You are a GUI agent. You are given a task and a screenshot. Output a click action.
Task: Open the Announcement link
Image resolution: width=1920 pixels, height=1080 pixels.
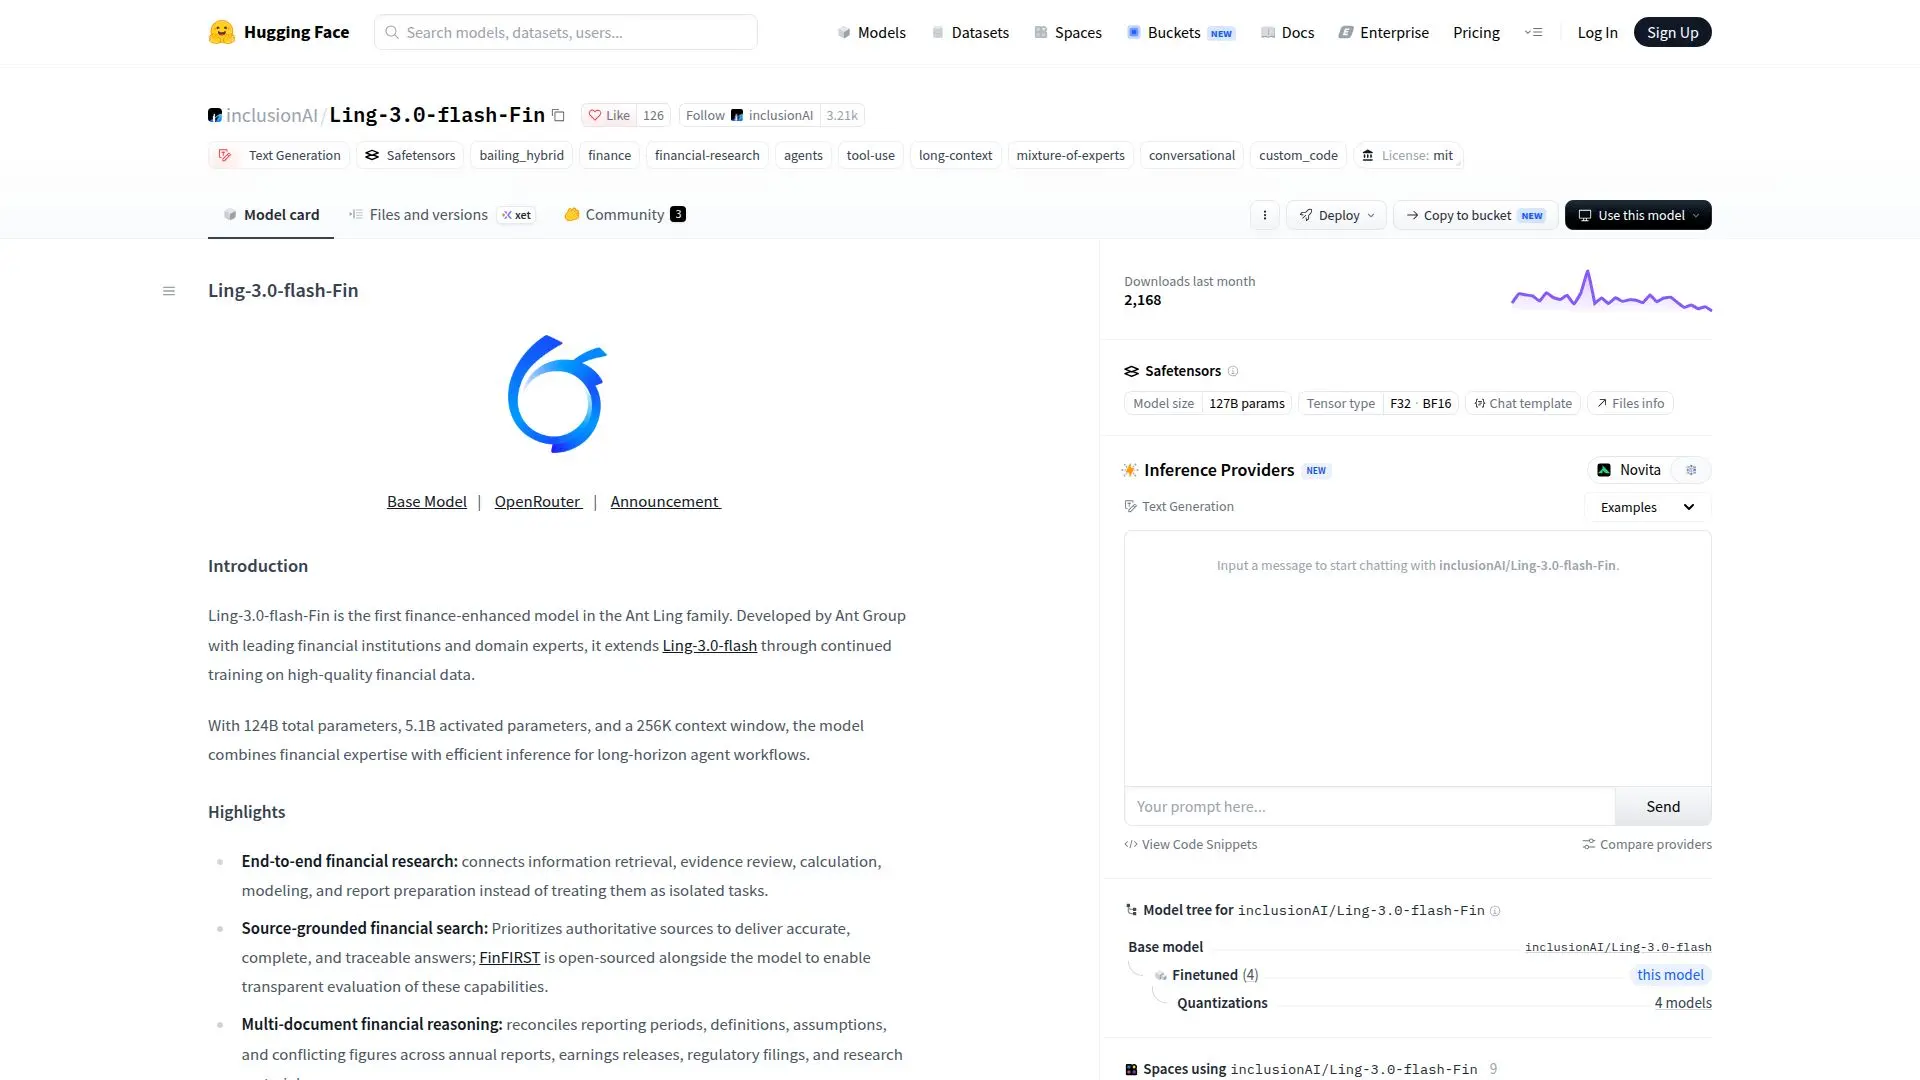point(665,501)
